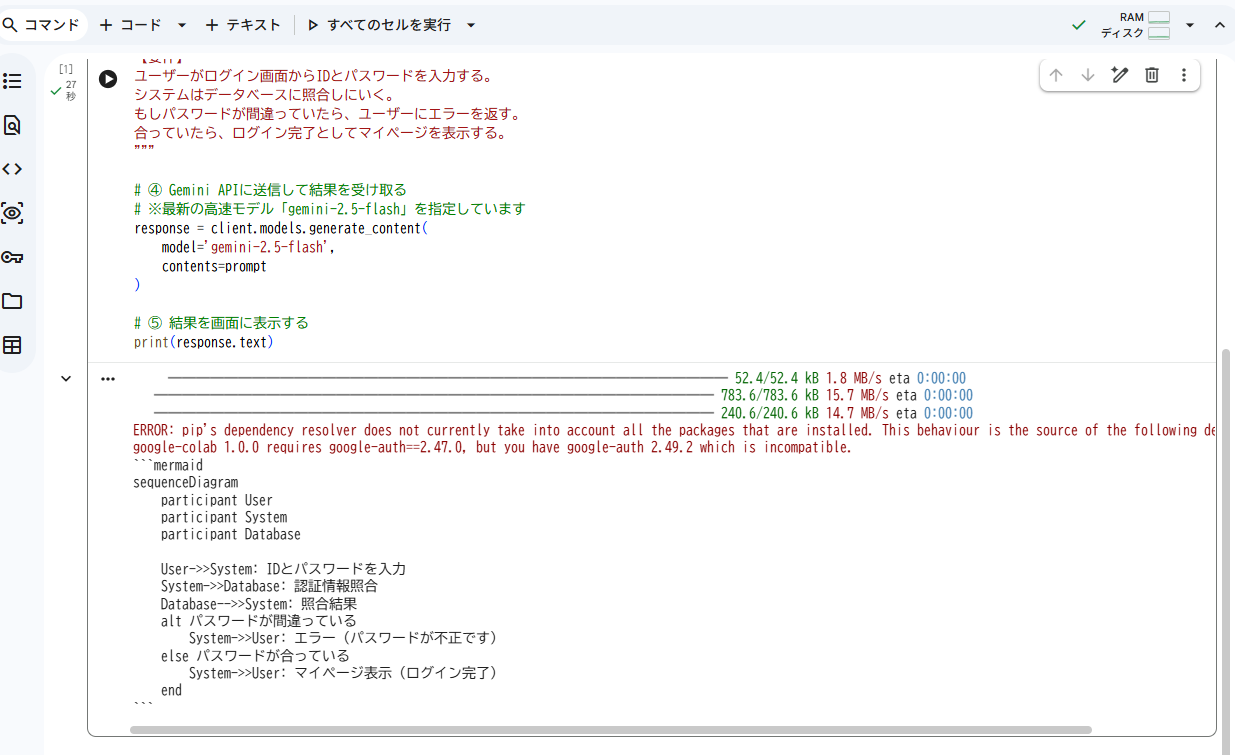Open the eye-shaped sidebar icon
Image resolution: width=1235 pixels, height=755 pixels.
click(x=12, y=213)
